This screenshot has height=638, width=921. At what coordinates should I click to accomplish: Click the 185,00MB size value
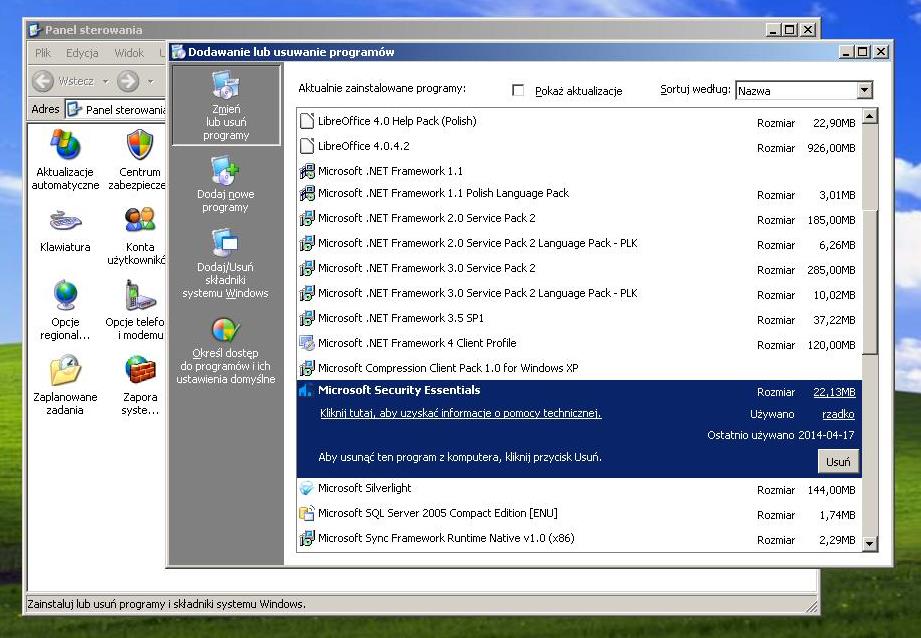pyautogui.click(x=831, y=220)
